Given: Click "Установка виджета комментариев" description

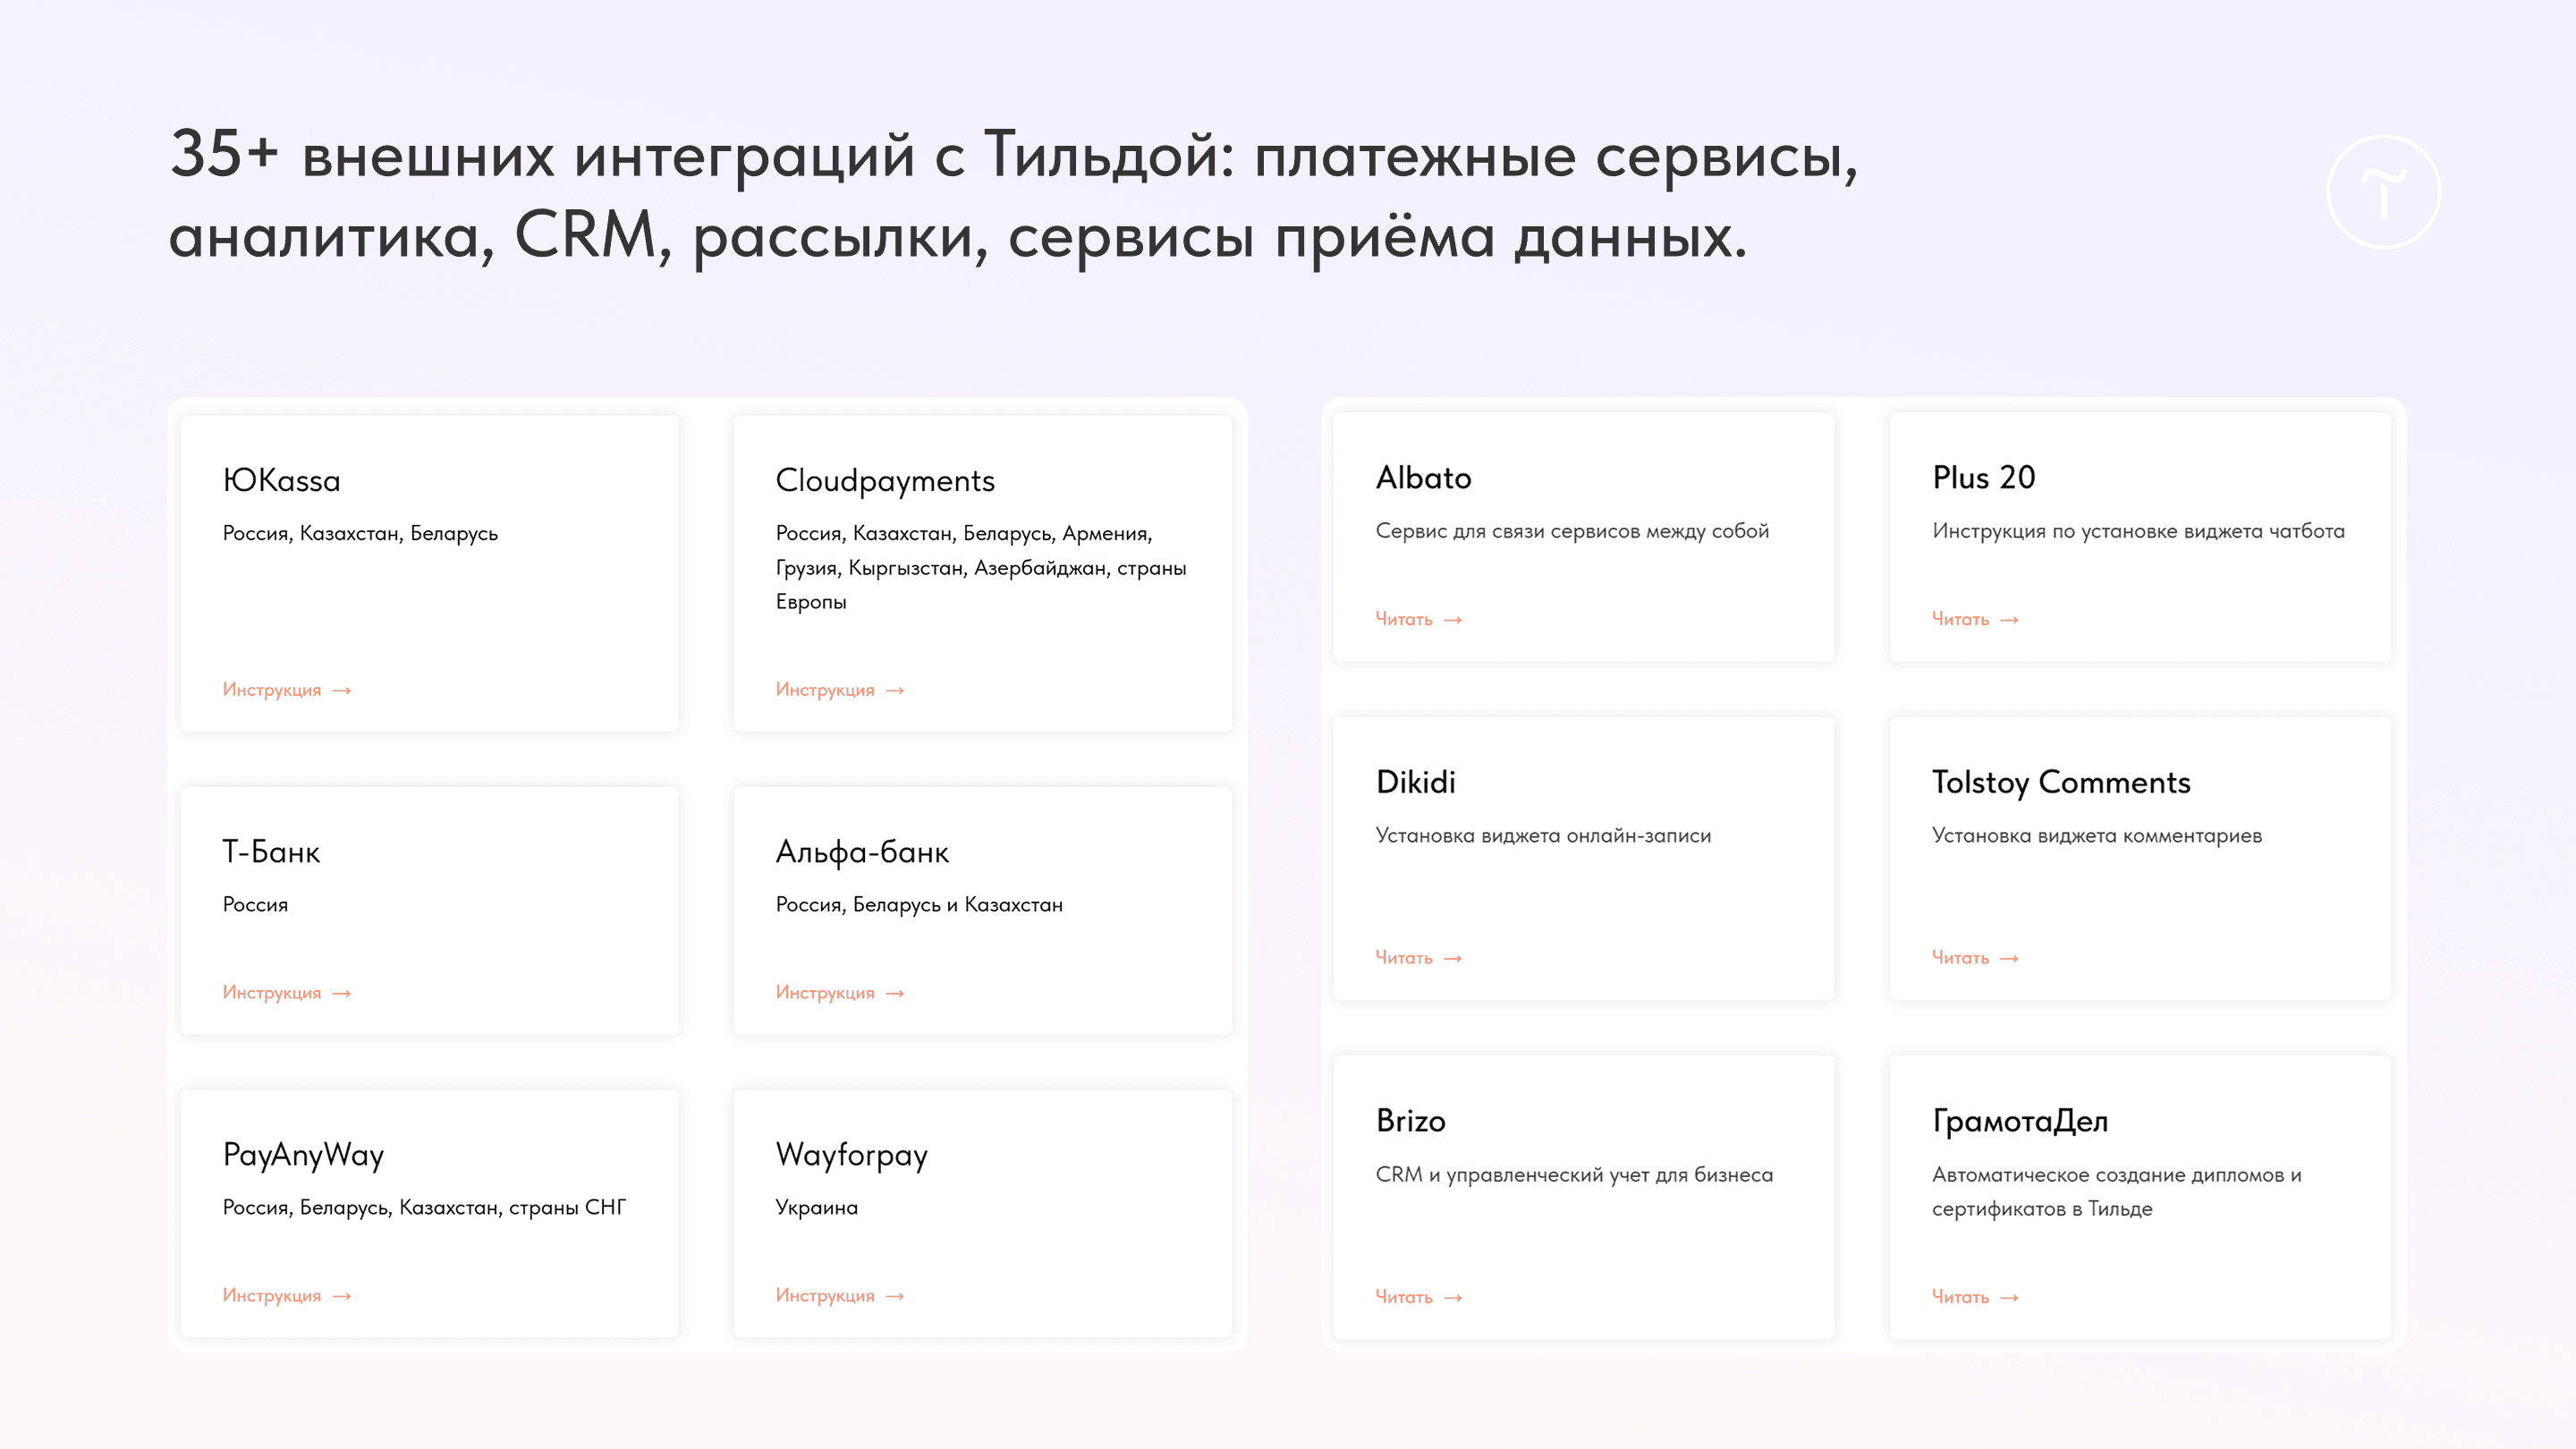Looking at the screenshot, I should (2096, 836).
